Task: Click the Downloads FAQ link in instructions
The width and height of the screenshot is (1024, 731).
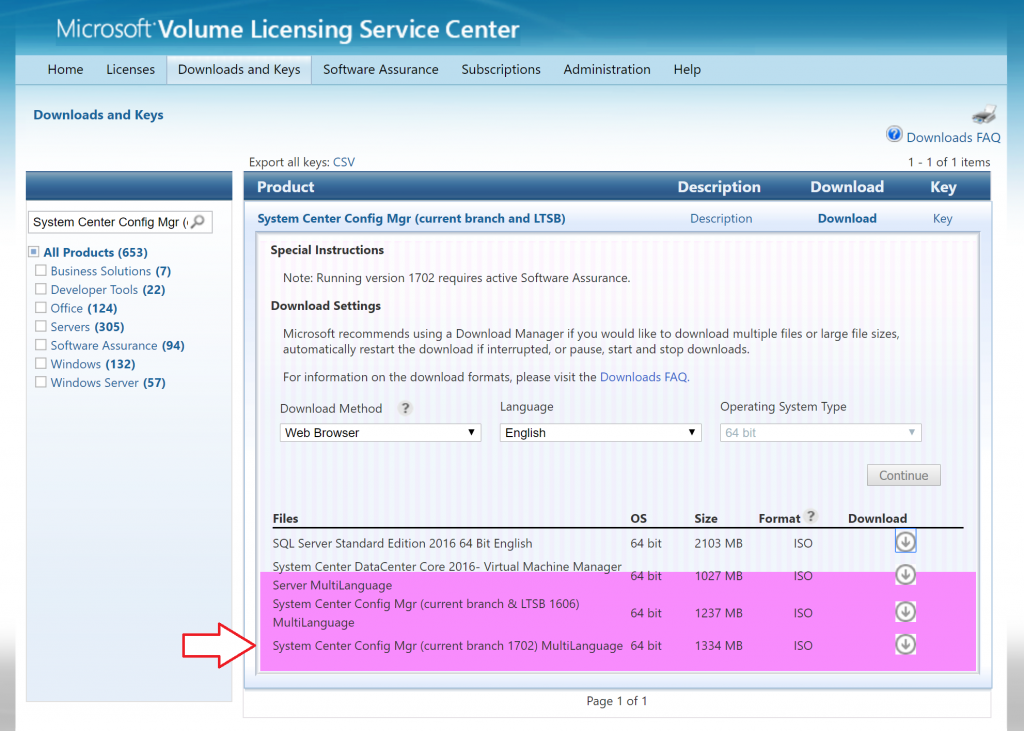Action: tap(643, 377)
